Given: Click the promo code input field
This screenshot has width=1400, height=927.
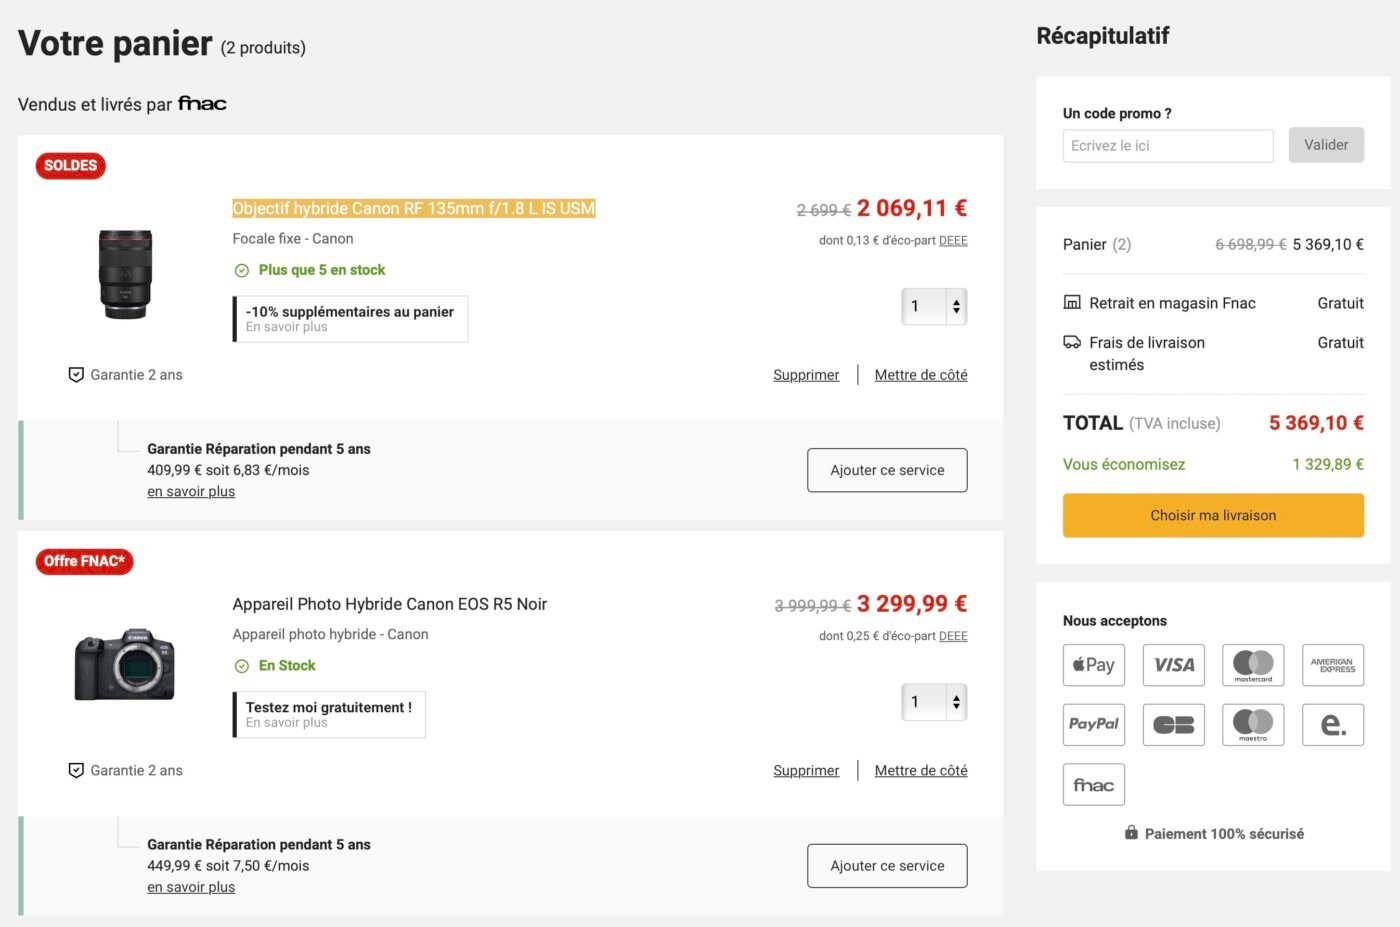Looking at the screenshot, I should coord(1168,145).
